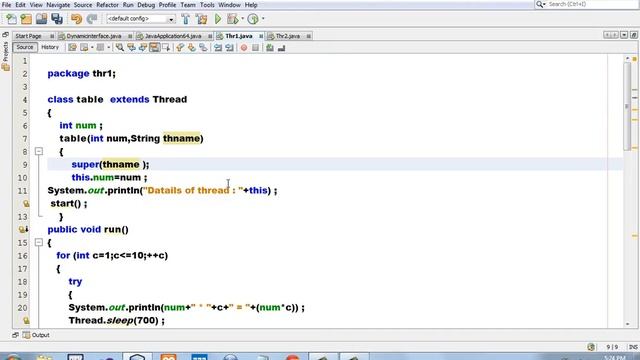Click the Save All icon

[x=57, y=19]
